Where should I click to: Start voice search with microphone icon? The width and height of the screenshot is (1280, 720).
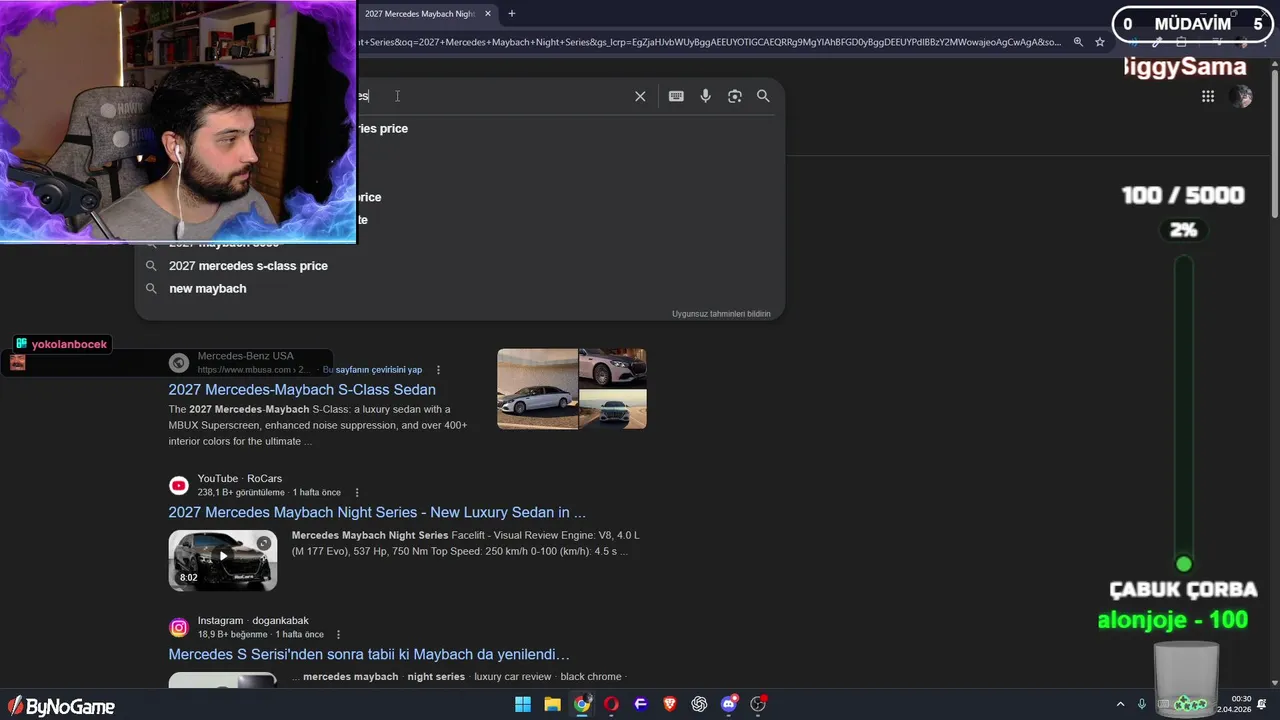point(705,96)
